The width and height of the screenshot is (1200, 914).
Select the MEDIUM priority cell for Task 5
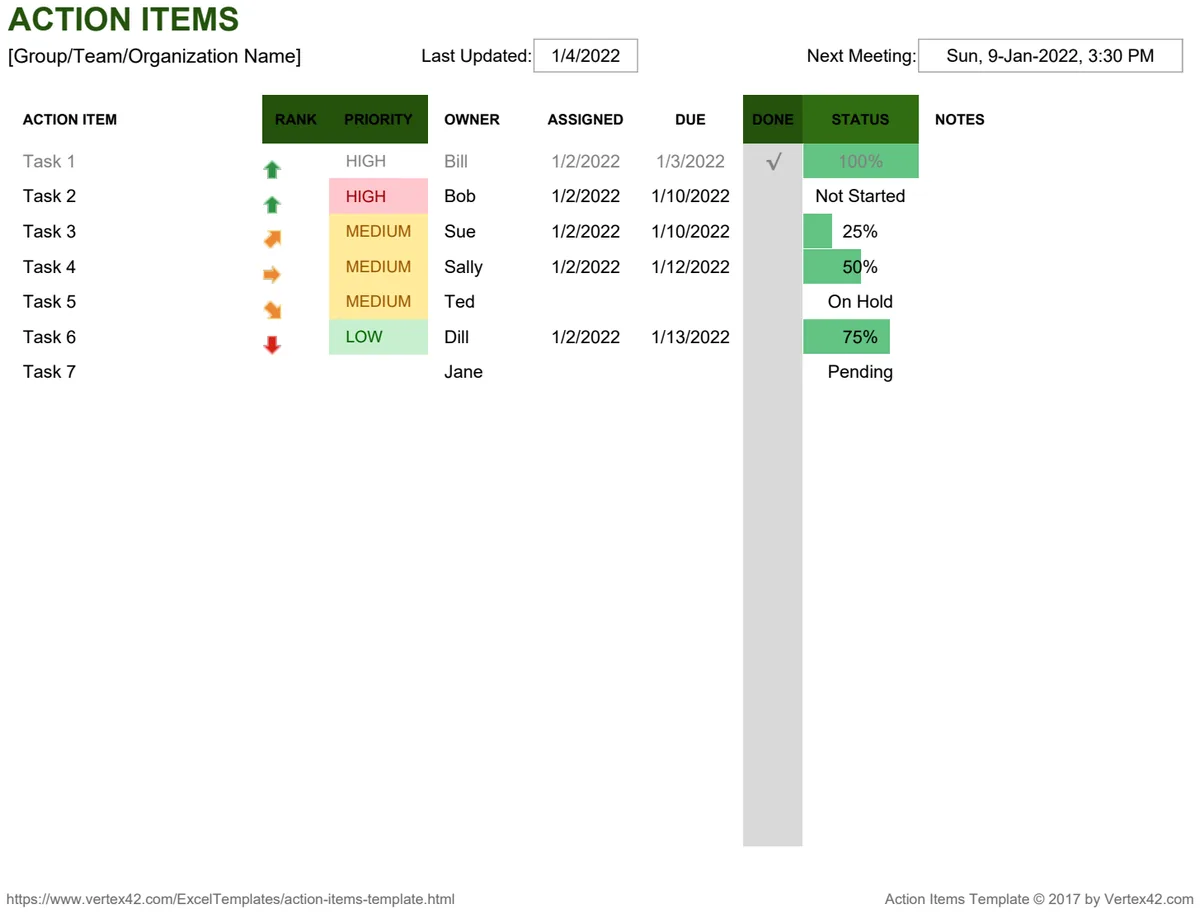378,302
